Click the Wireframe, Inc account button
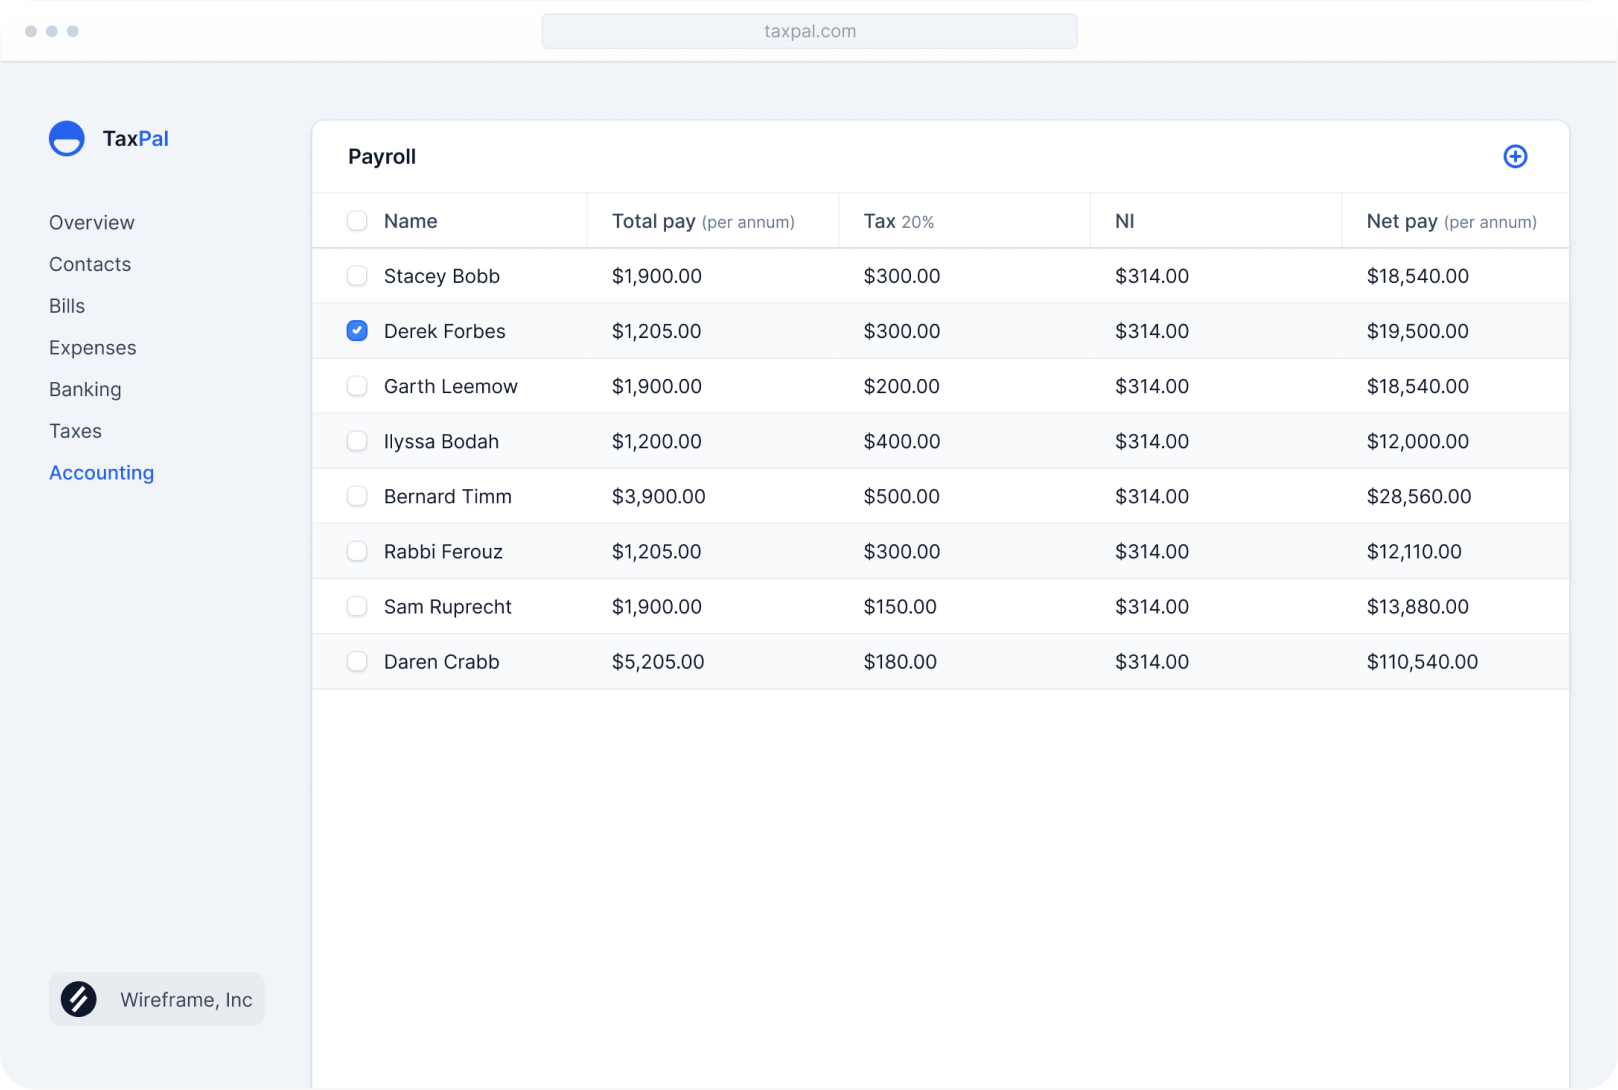Image resolution: width=1618 pixels, height=1090 pixels. pyautogui.click(x=157, y=999)
